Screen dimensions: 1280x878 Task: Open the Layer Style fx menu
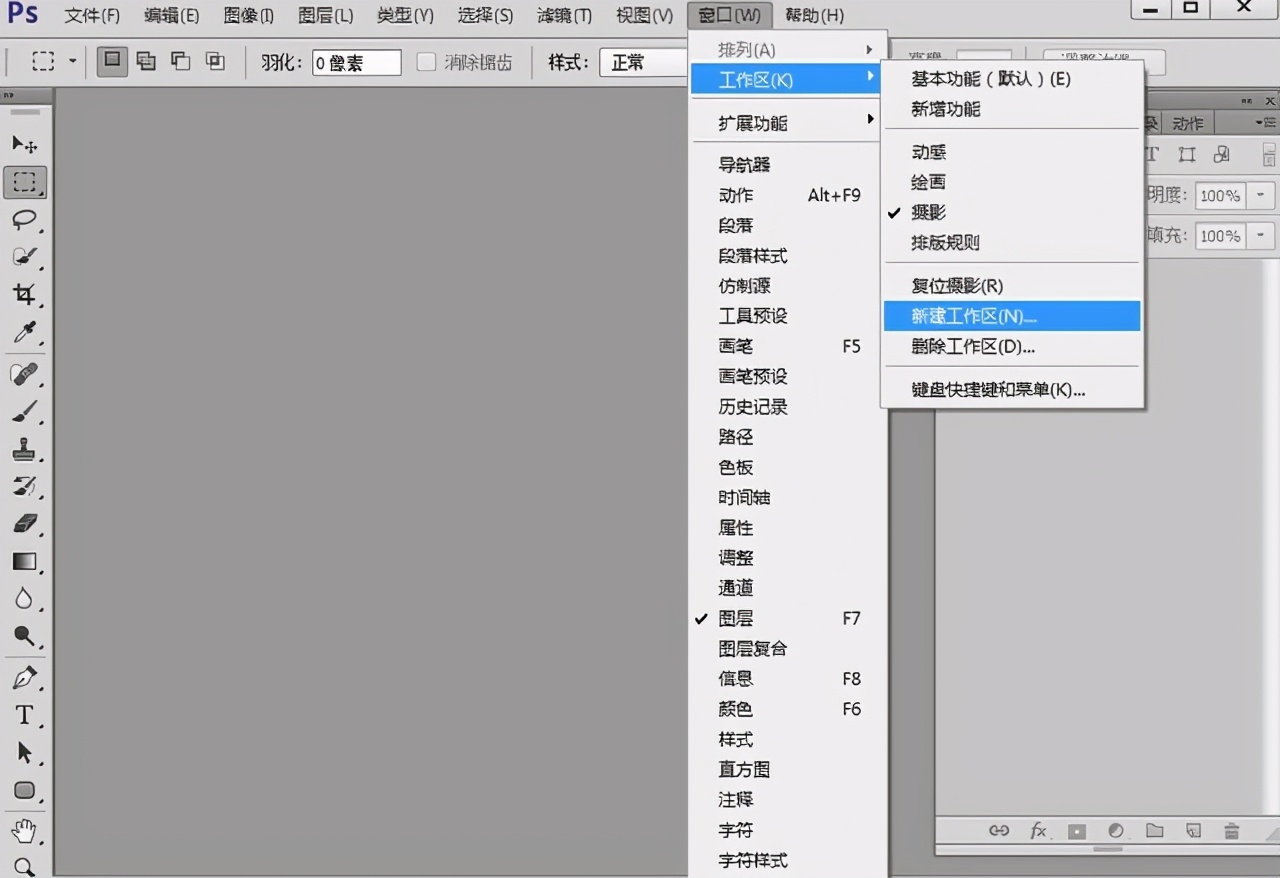tap(1038, 830)
